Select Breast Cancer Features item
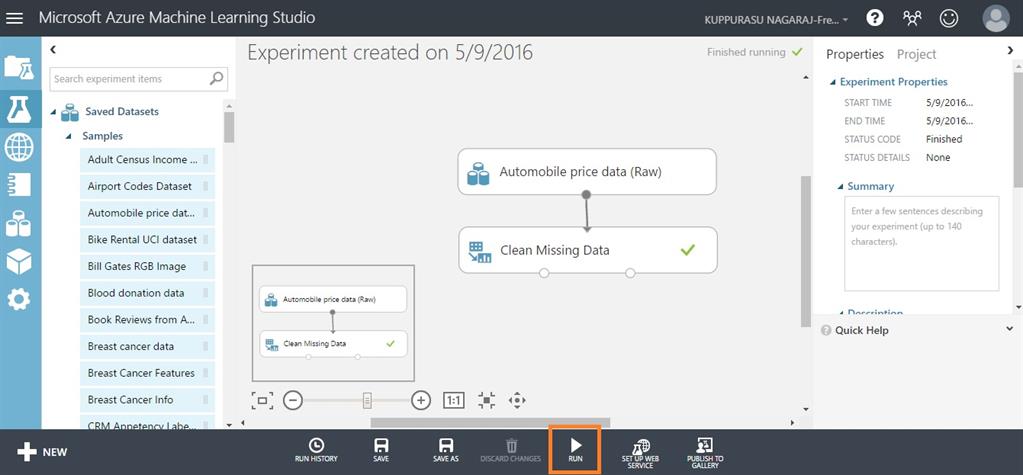The width and height of the screenshot is (1023, 475). tap(147, 373)
